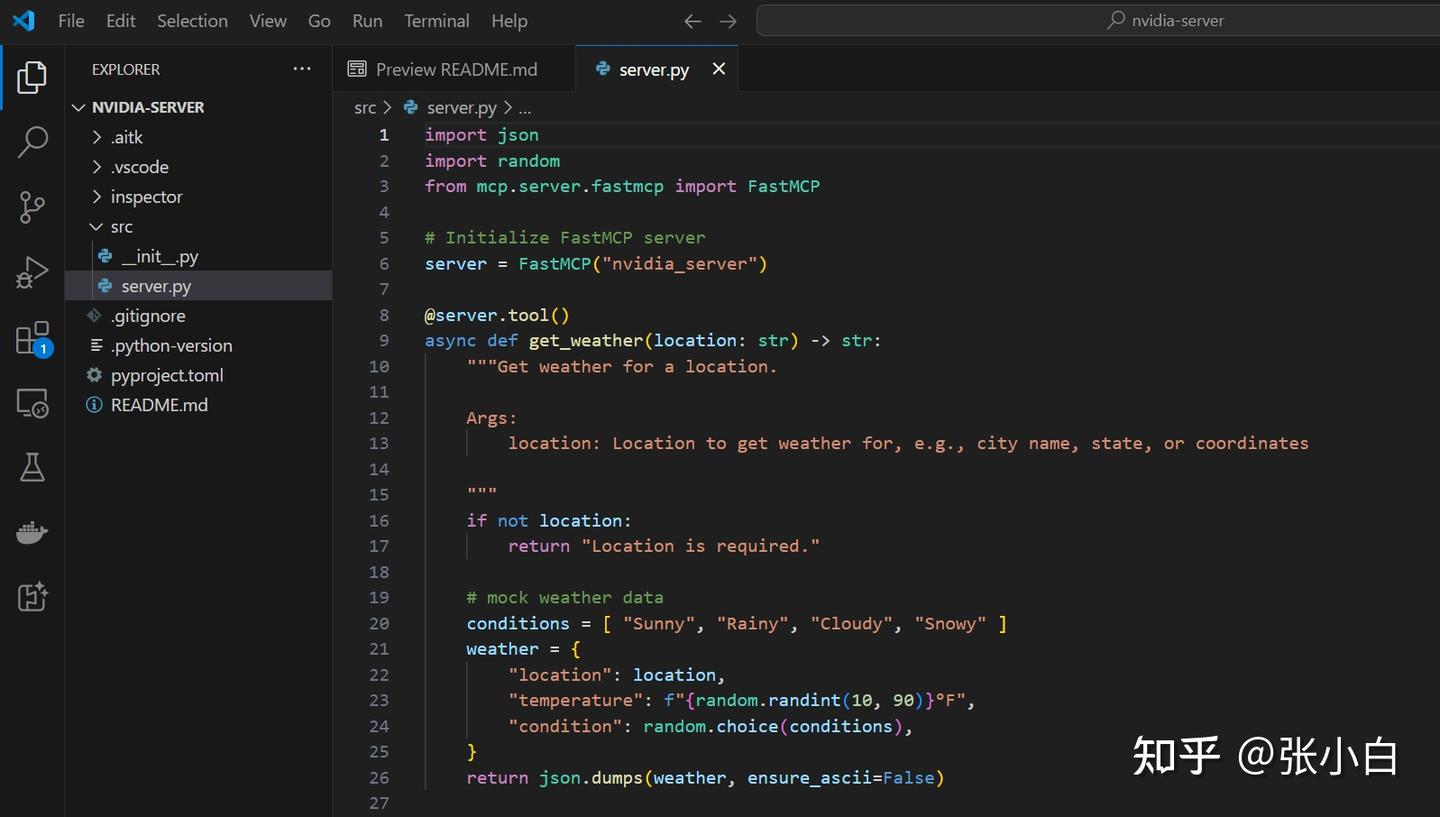Open the Terminal menu
Screen dimensions: 1440x817
436,21
